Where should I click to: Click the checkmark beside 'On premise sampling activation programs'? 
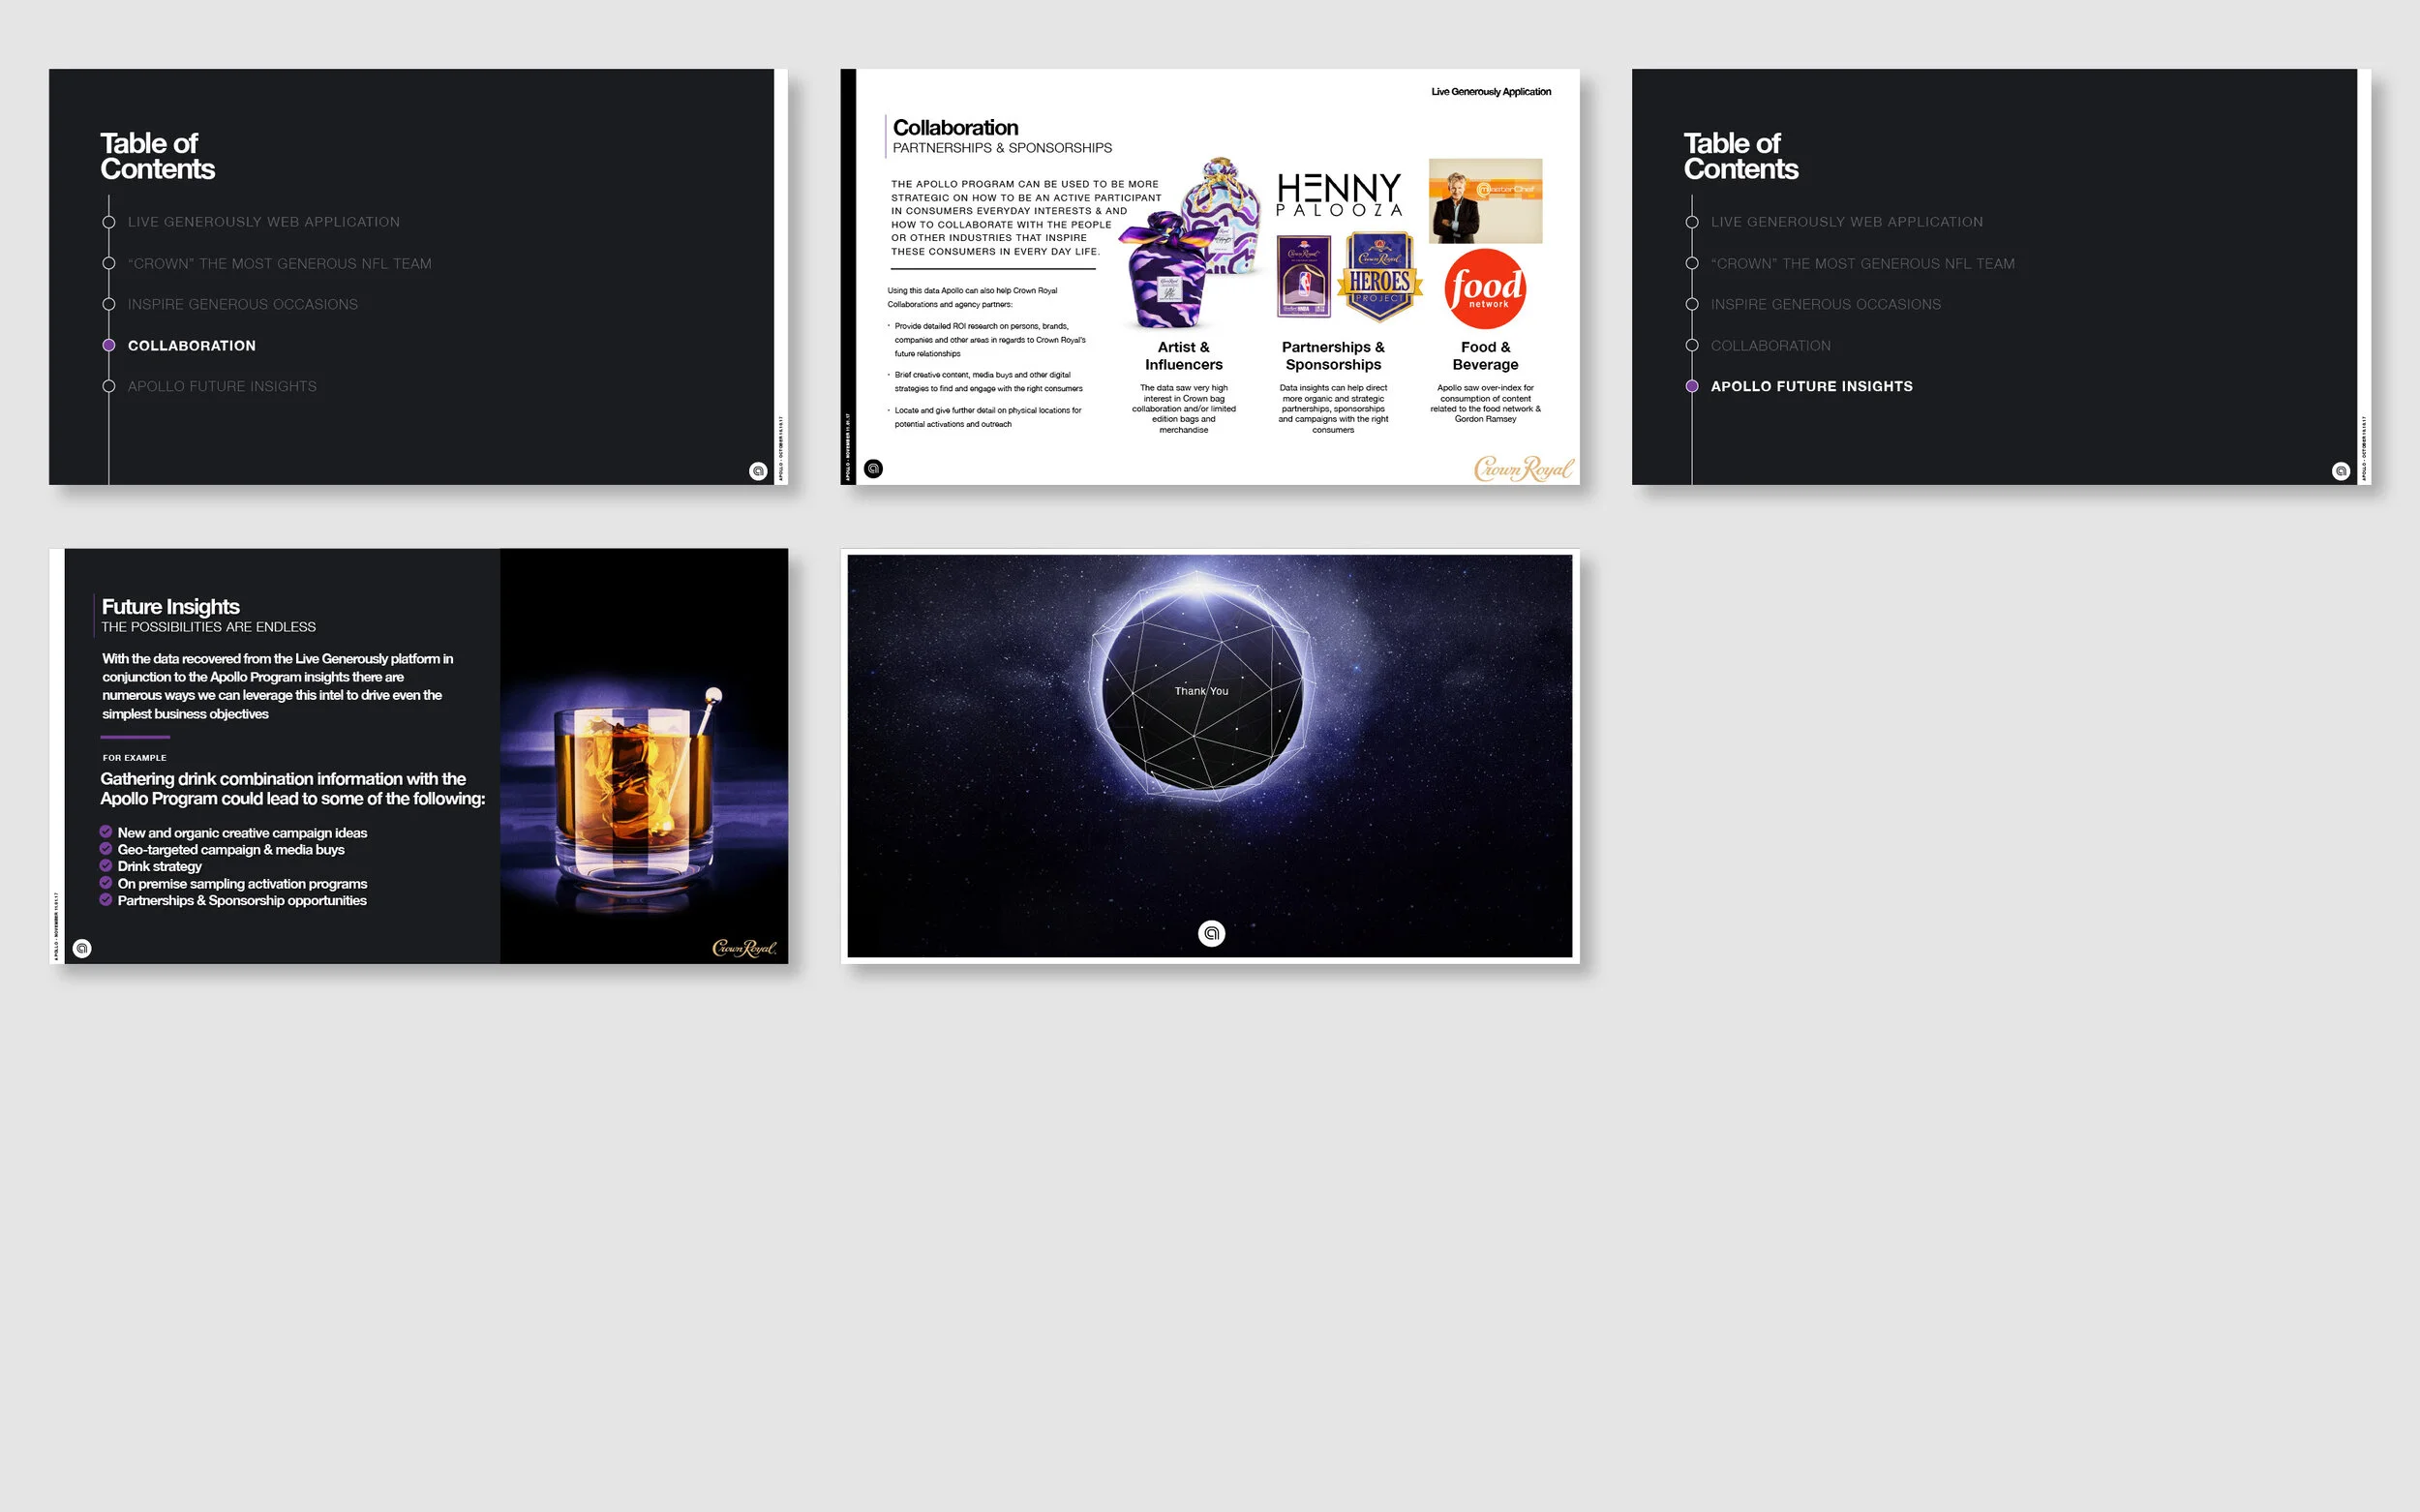click(106, 883)
